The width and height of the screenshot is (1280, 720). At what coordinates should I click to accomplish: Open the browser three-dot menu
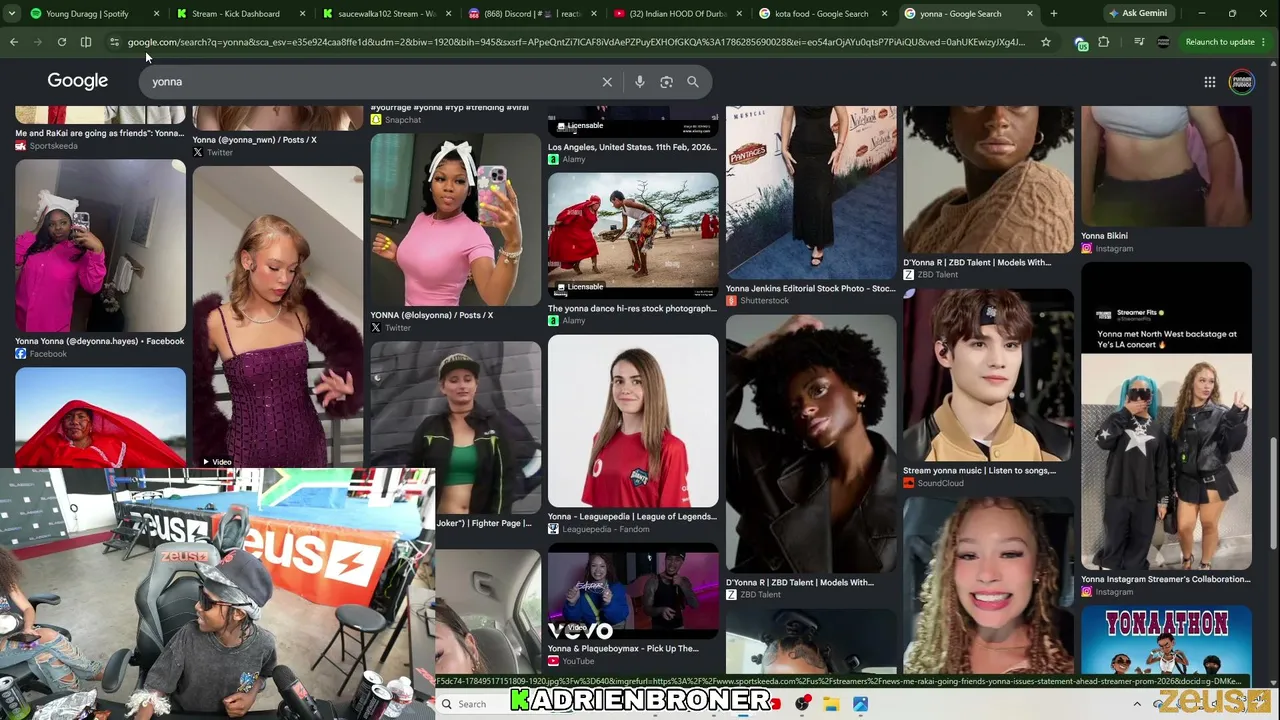coord(1264,42)
